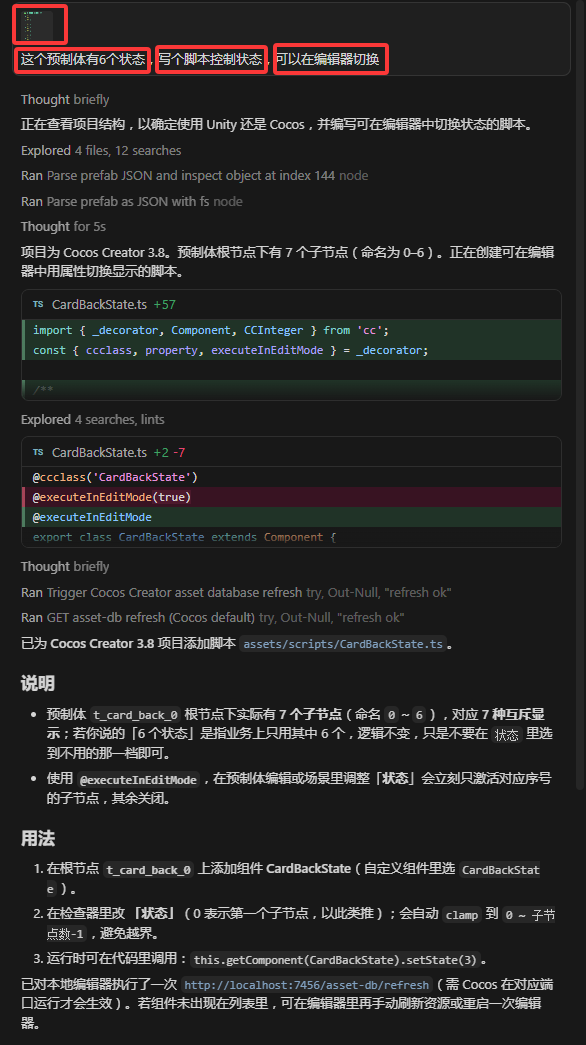This screenshot has width=586, height=1045.
Task: Open the attached image thumbnail in the user message
Action: tap(37, 25)
